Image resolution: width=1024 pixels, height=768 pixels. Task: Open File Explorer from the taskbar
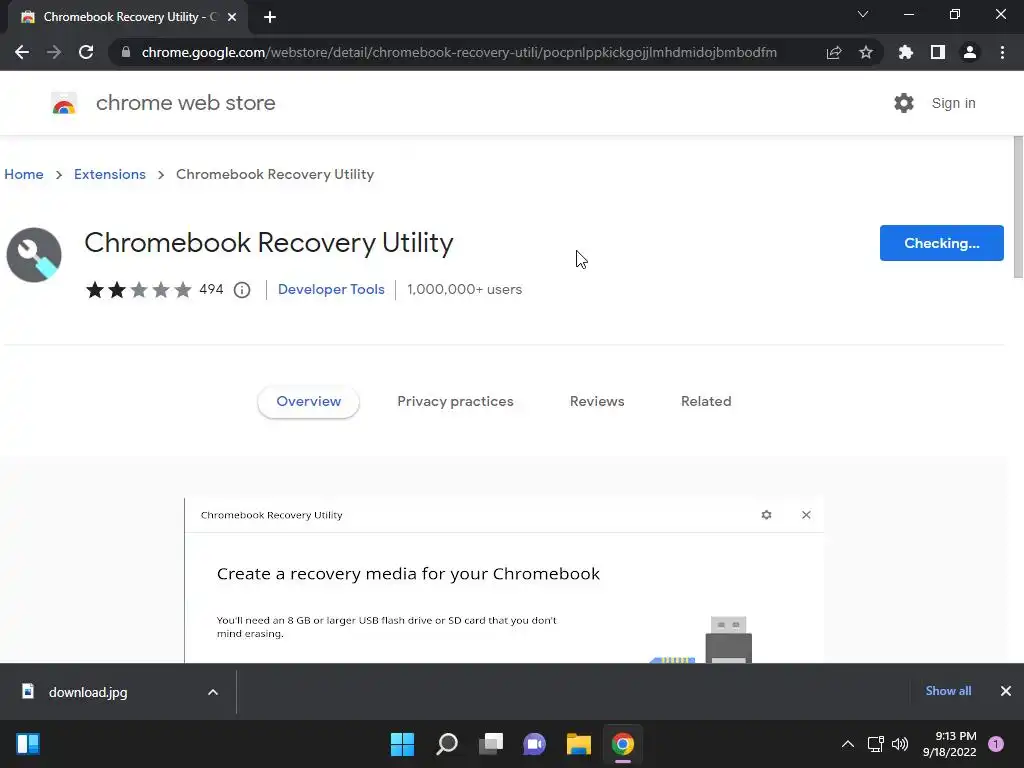point(579,744)
